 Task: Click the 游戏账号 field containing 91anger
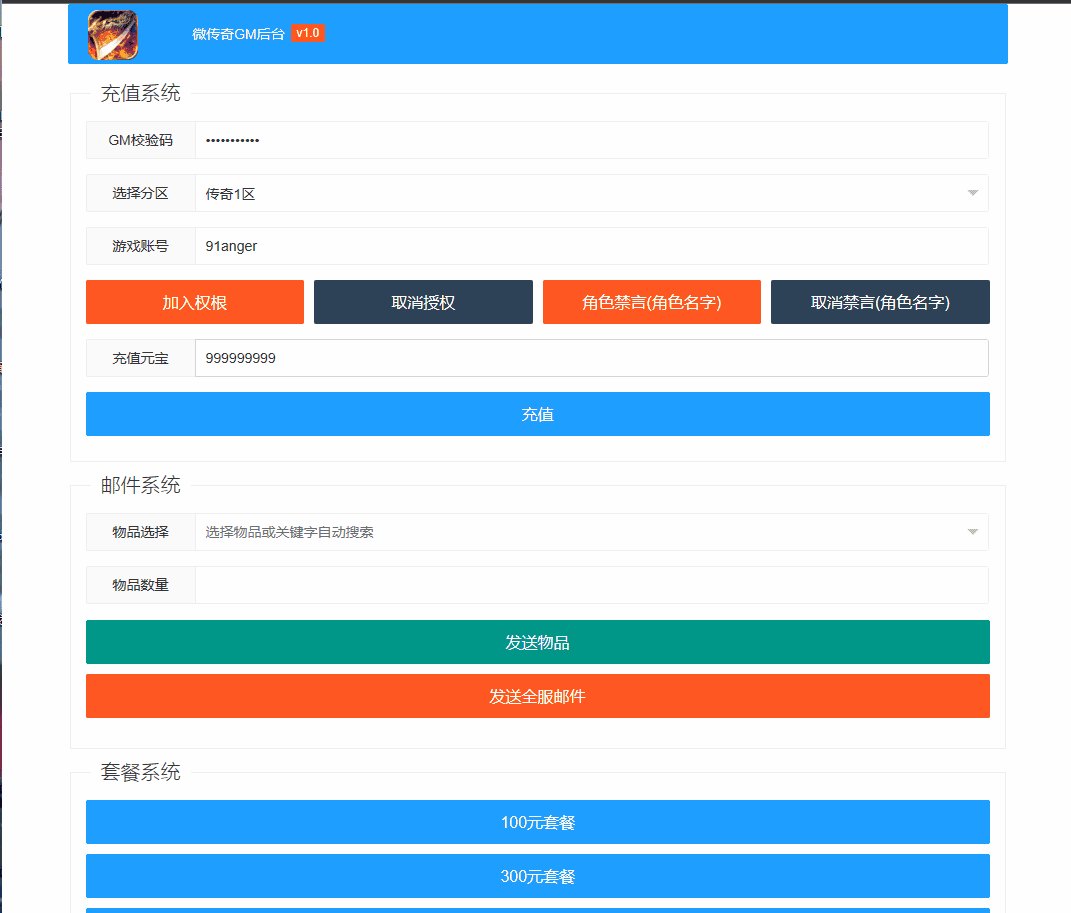591,246
